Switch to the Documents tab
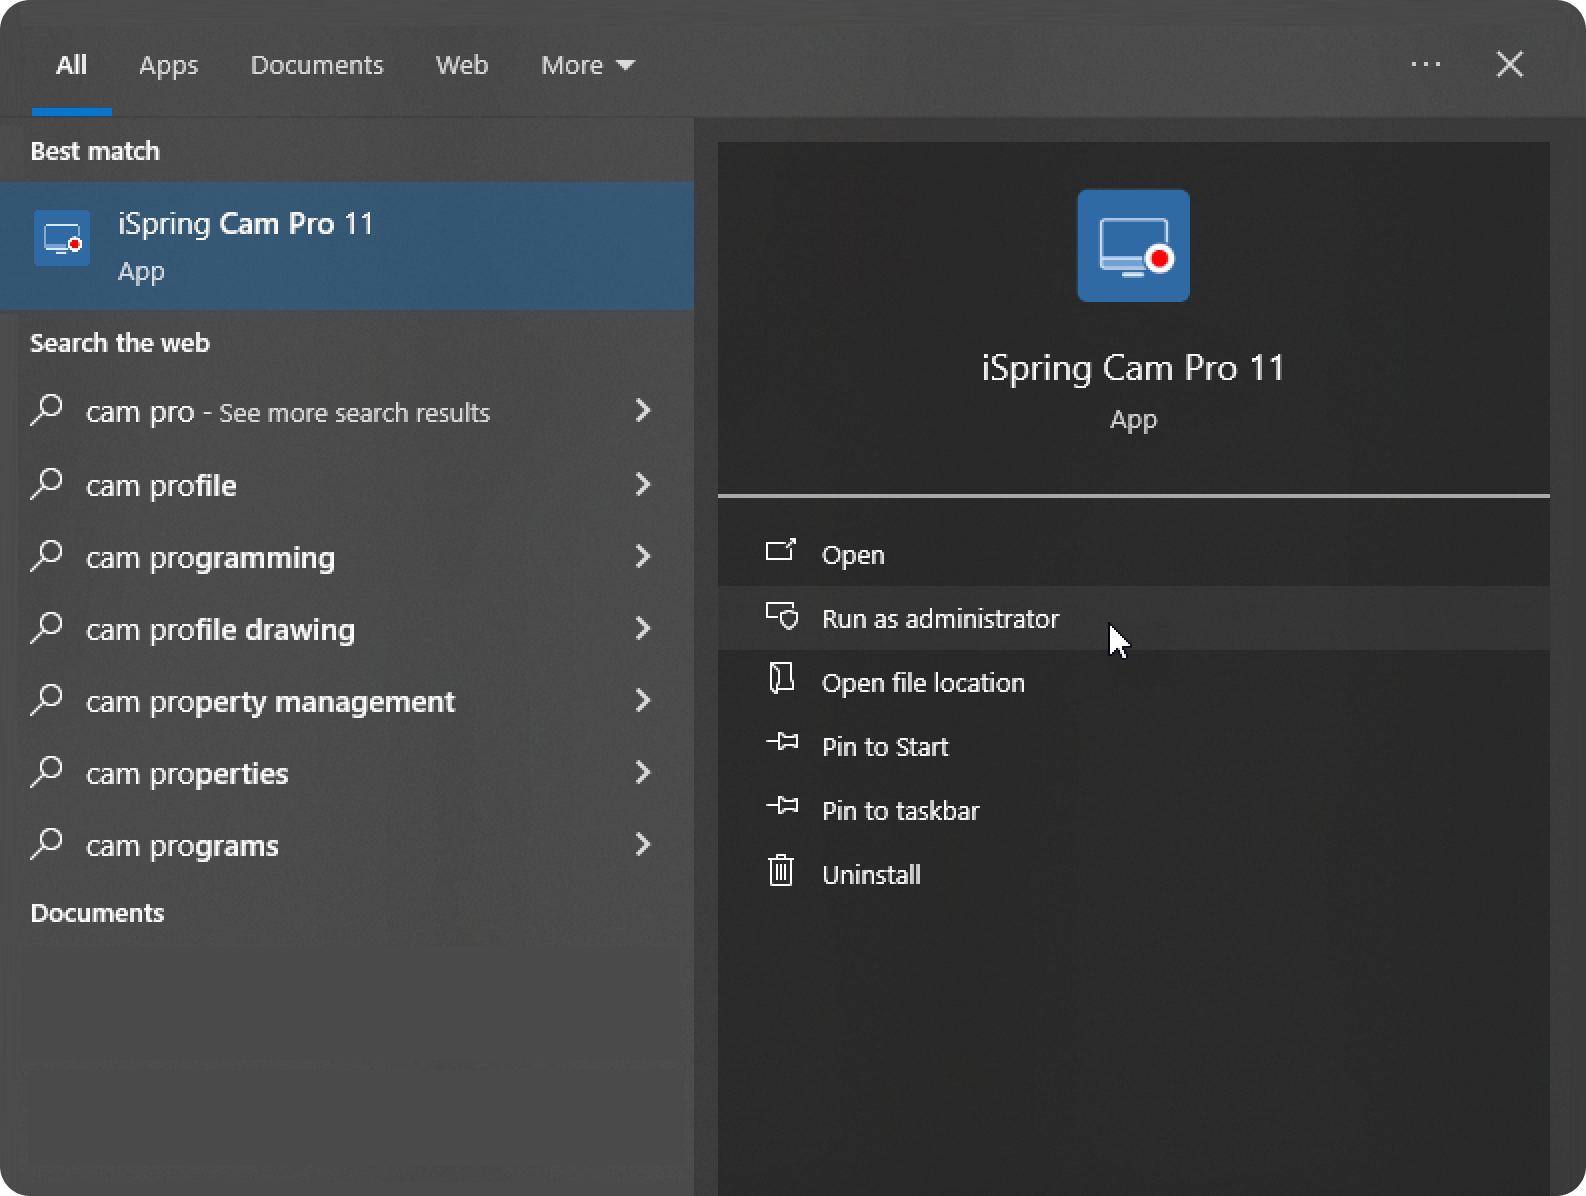1586x1196 pixels. pyautogui.click(x=317, y=65)
